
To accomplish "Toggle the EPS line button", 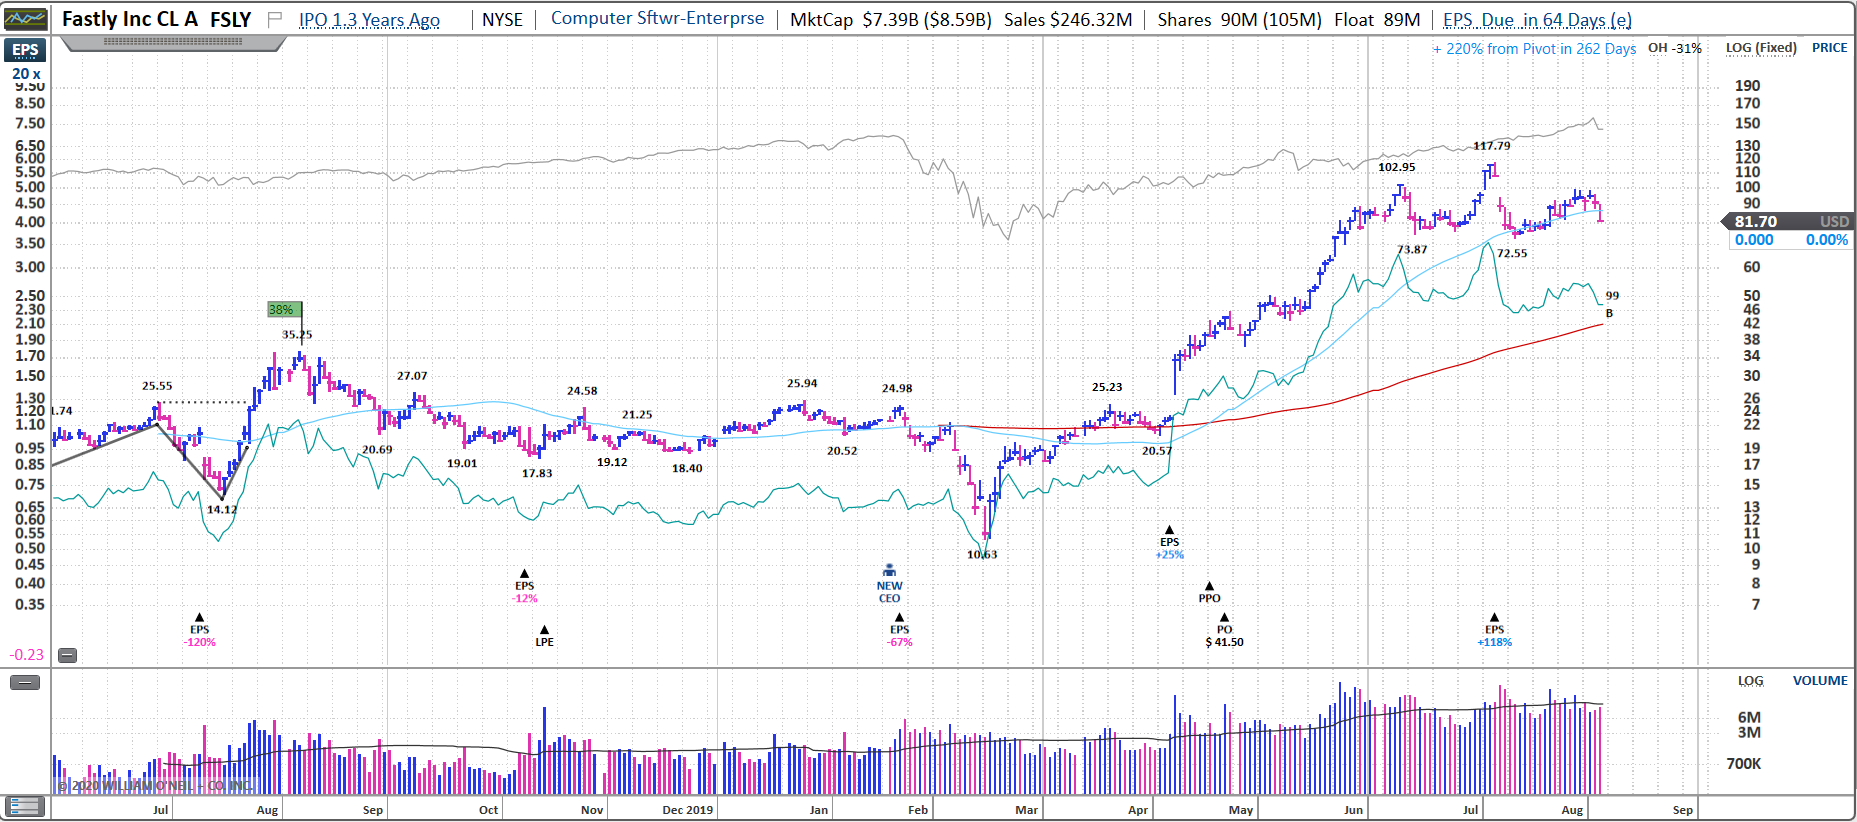I will [x=25, y=50].
